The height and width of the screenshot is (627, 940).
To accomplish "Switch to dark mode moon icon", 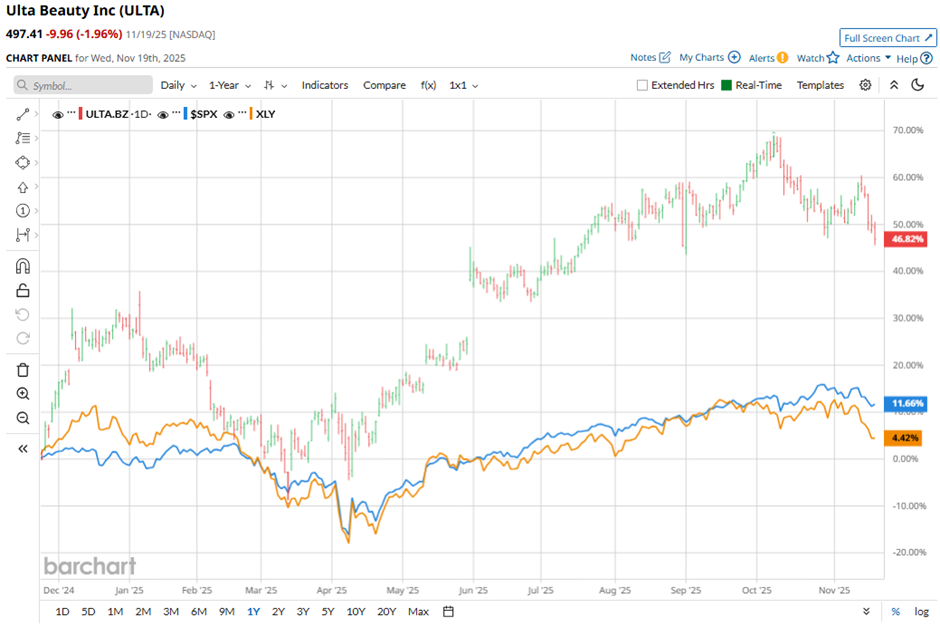I will tap(918, 85).
